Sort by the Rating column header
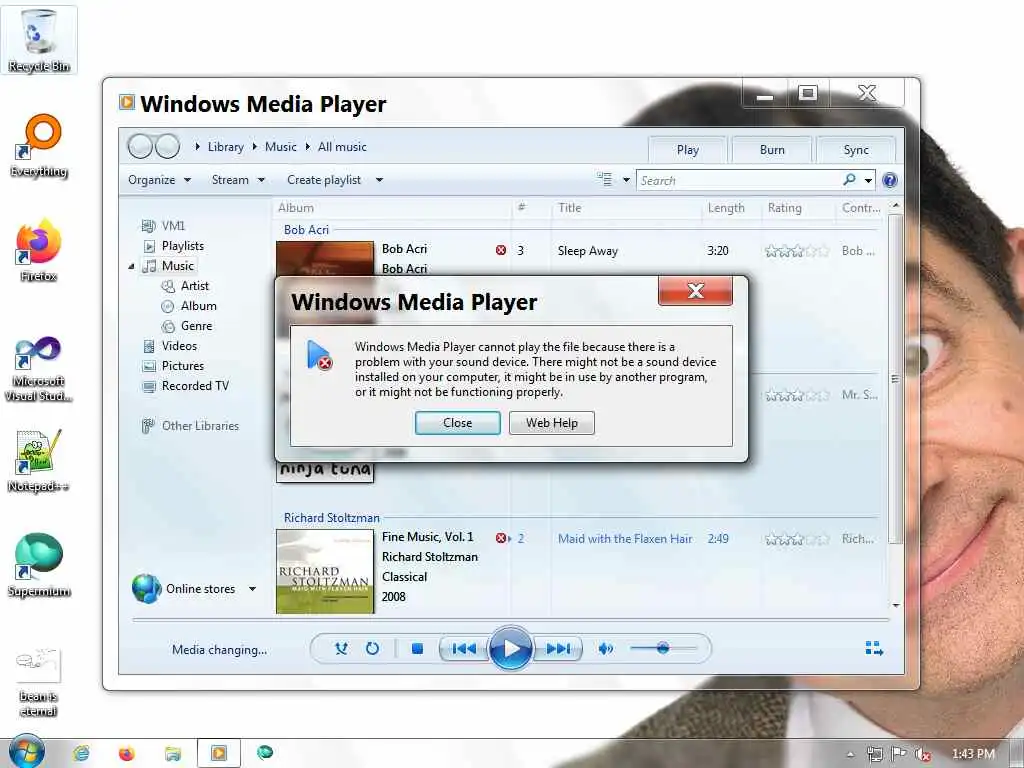Image resolution: width=1024 pixels, height=768 pixels. 784,208
